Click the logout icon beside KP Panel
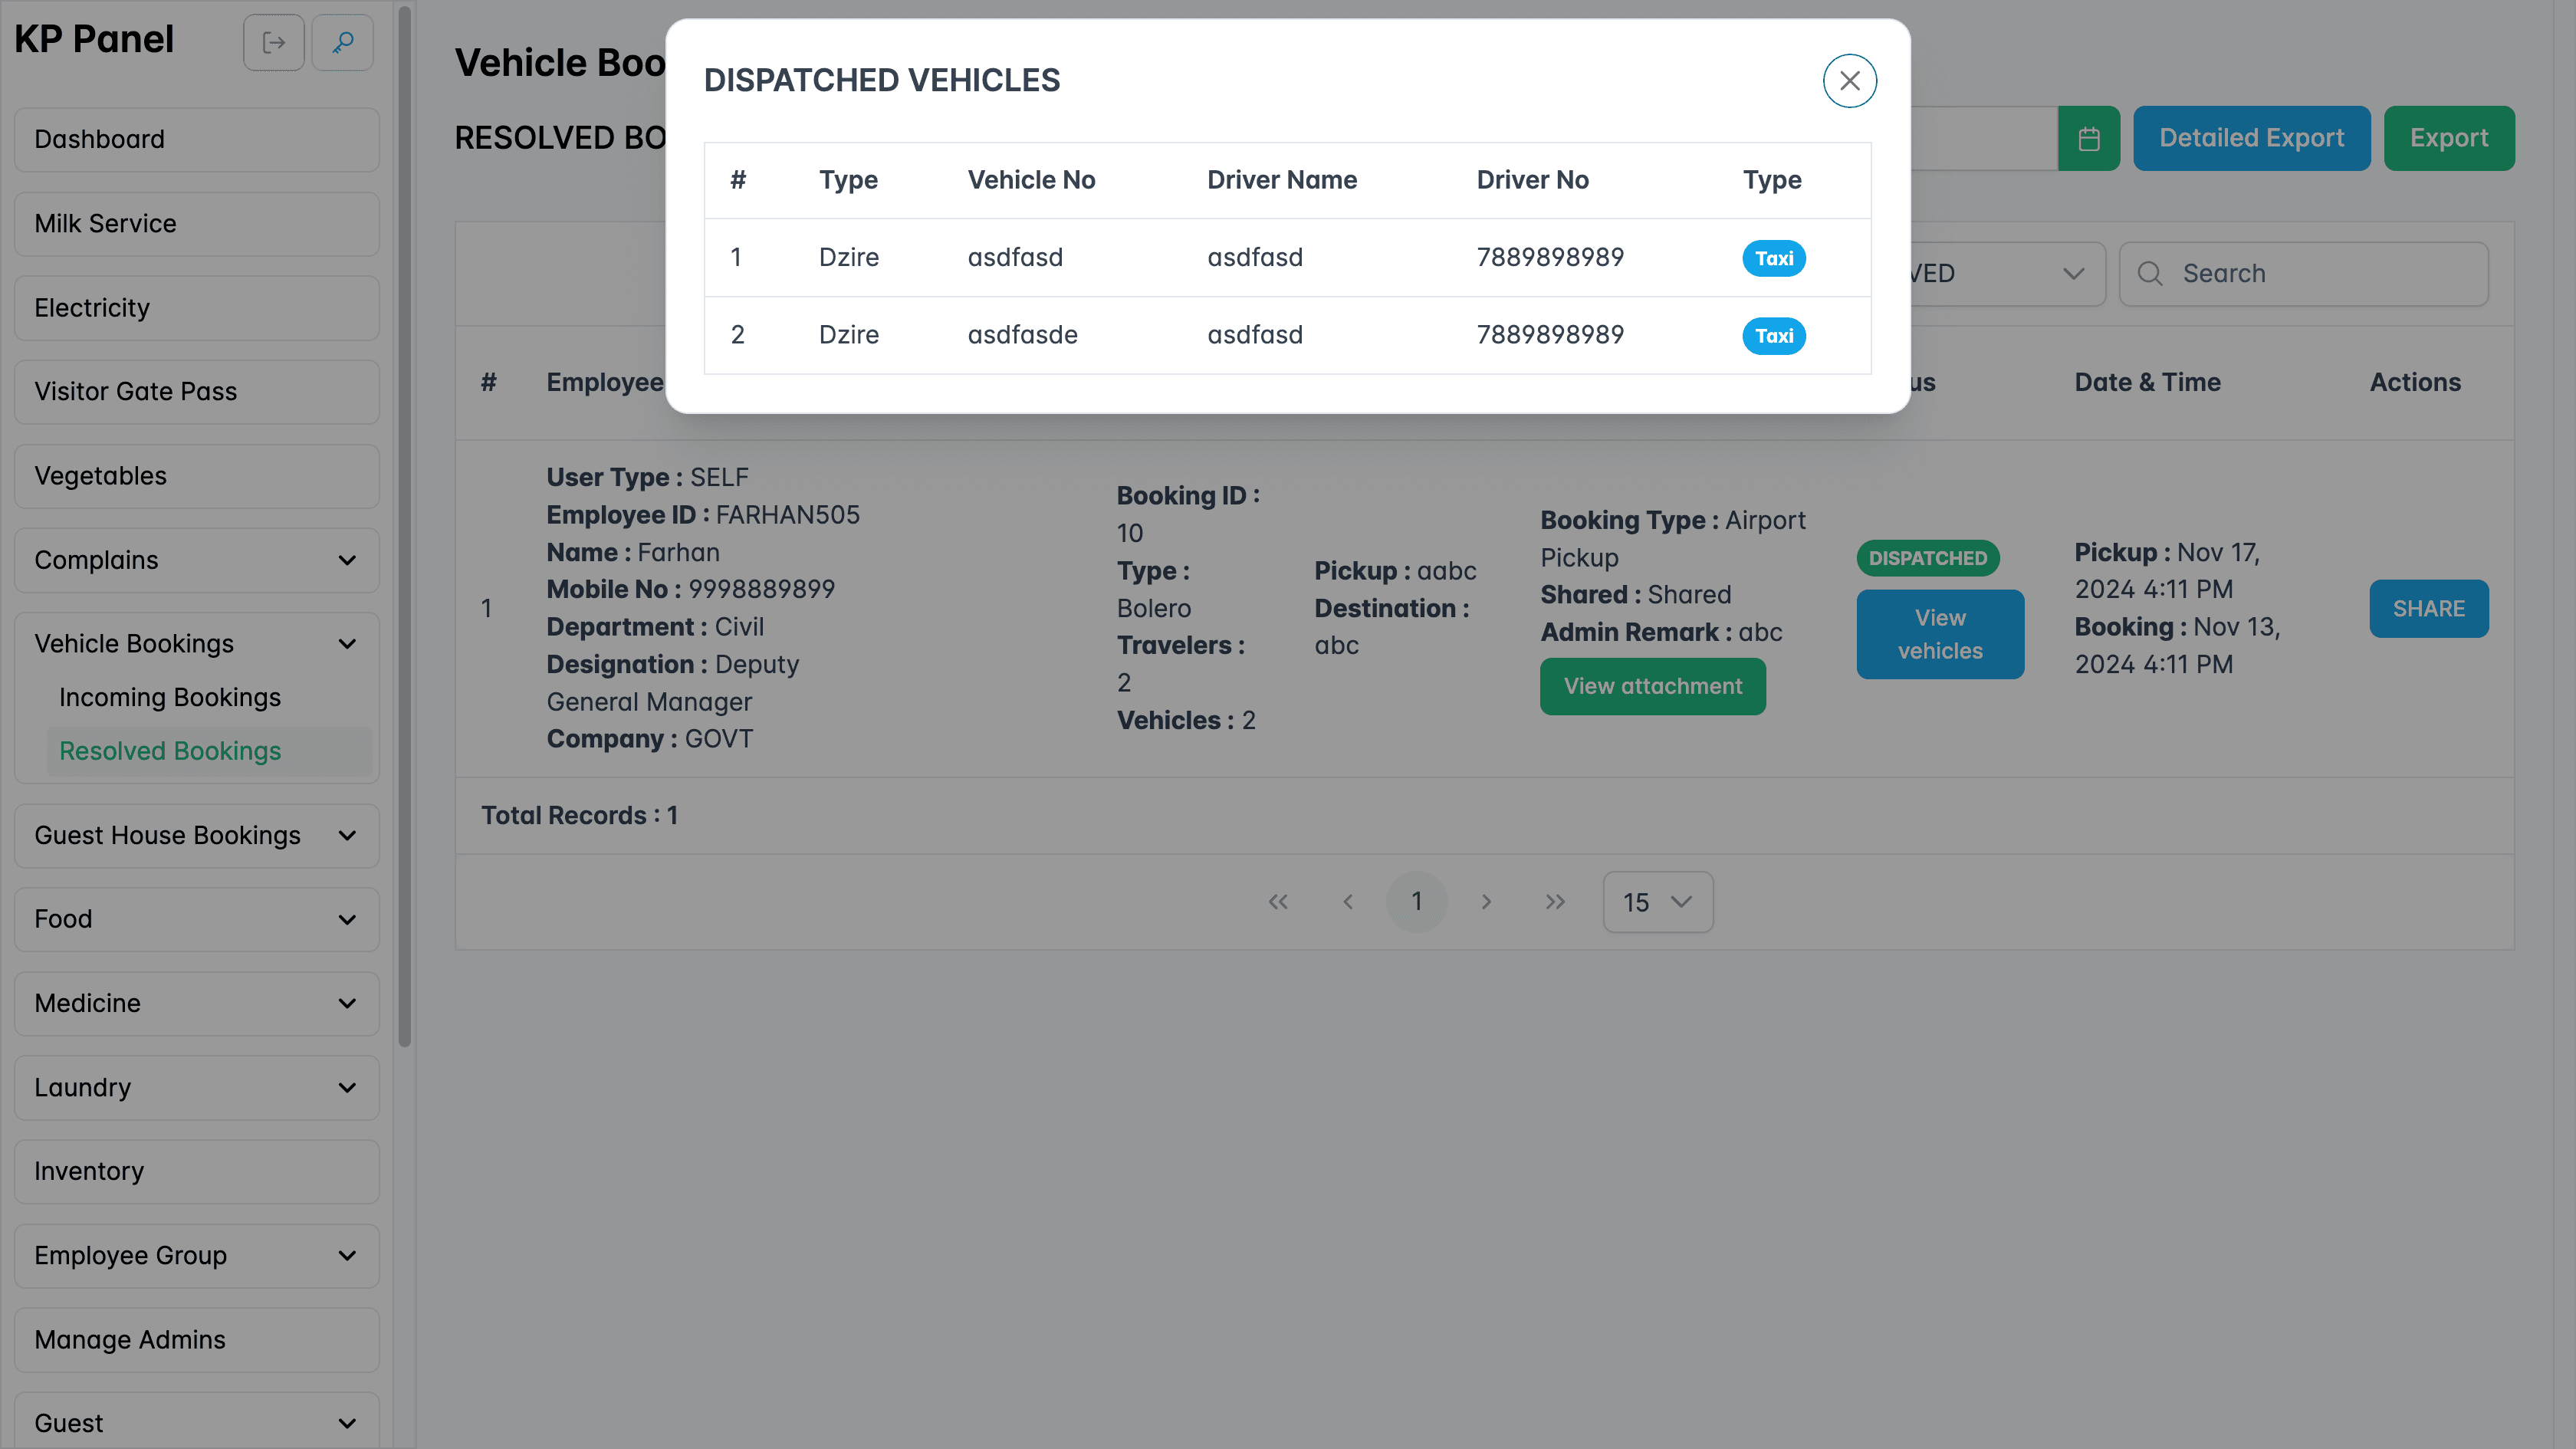 pyautogui.click(x=273, y=43)
